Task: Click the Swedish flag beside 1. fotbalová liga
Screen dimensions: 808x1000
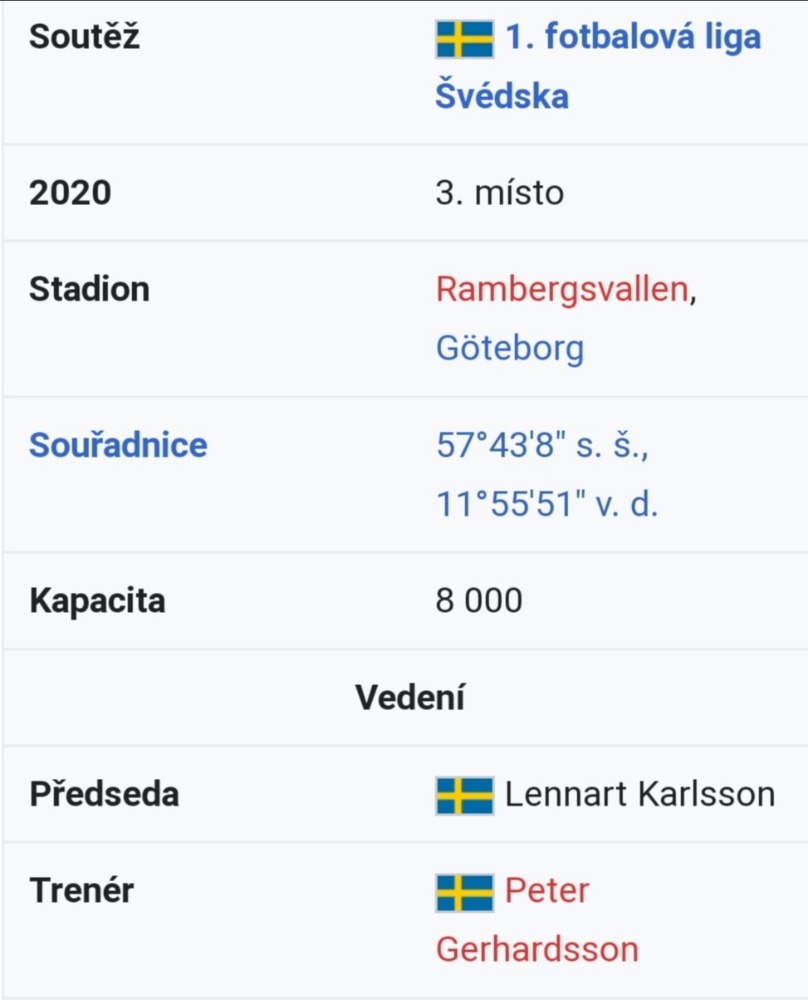Action: [x=464, y=39]
